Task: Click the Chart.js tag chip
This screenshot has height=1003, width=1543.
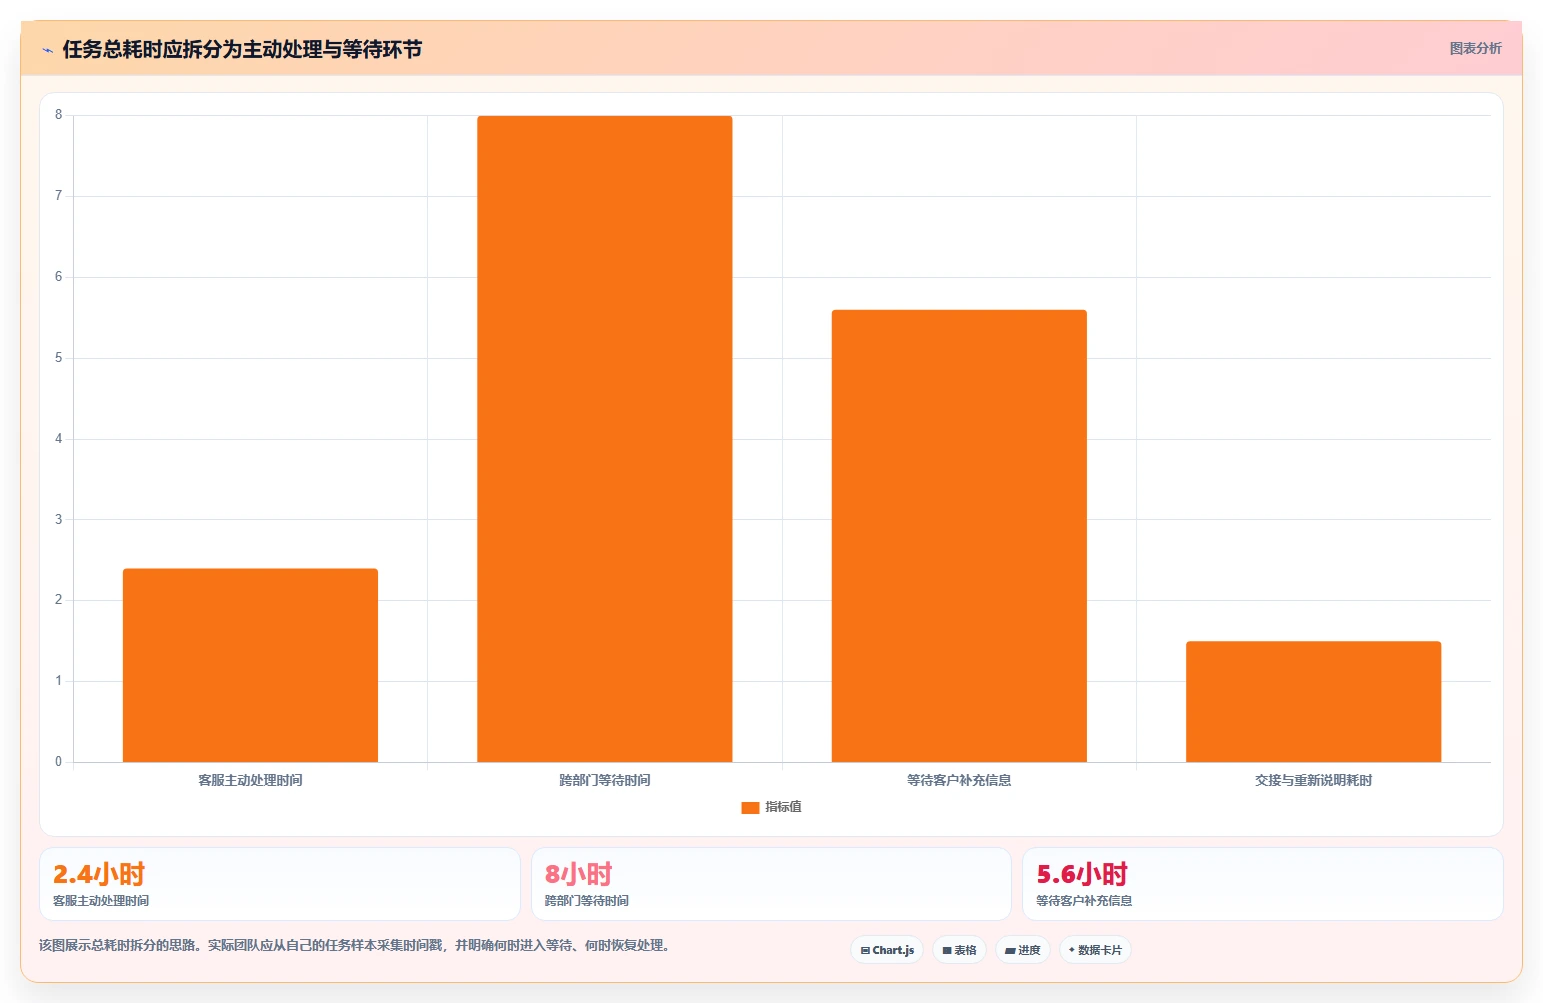Action: click(x=887, y=950)
